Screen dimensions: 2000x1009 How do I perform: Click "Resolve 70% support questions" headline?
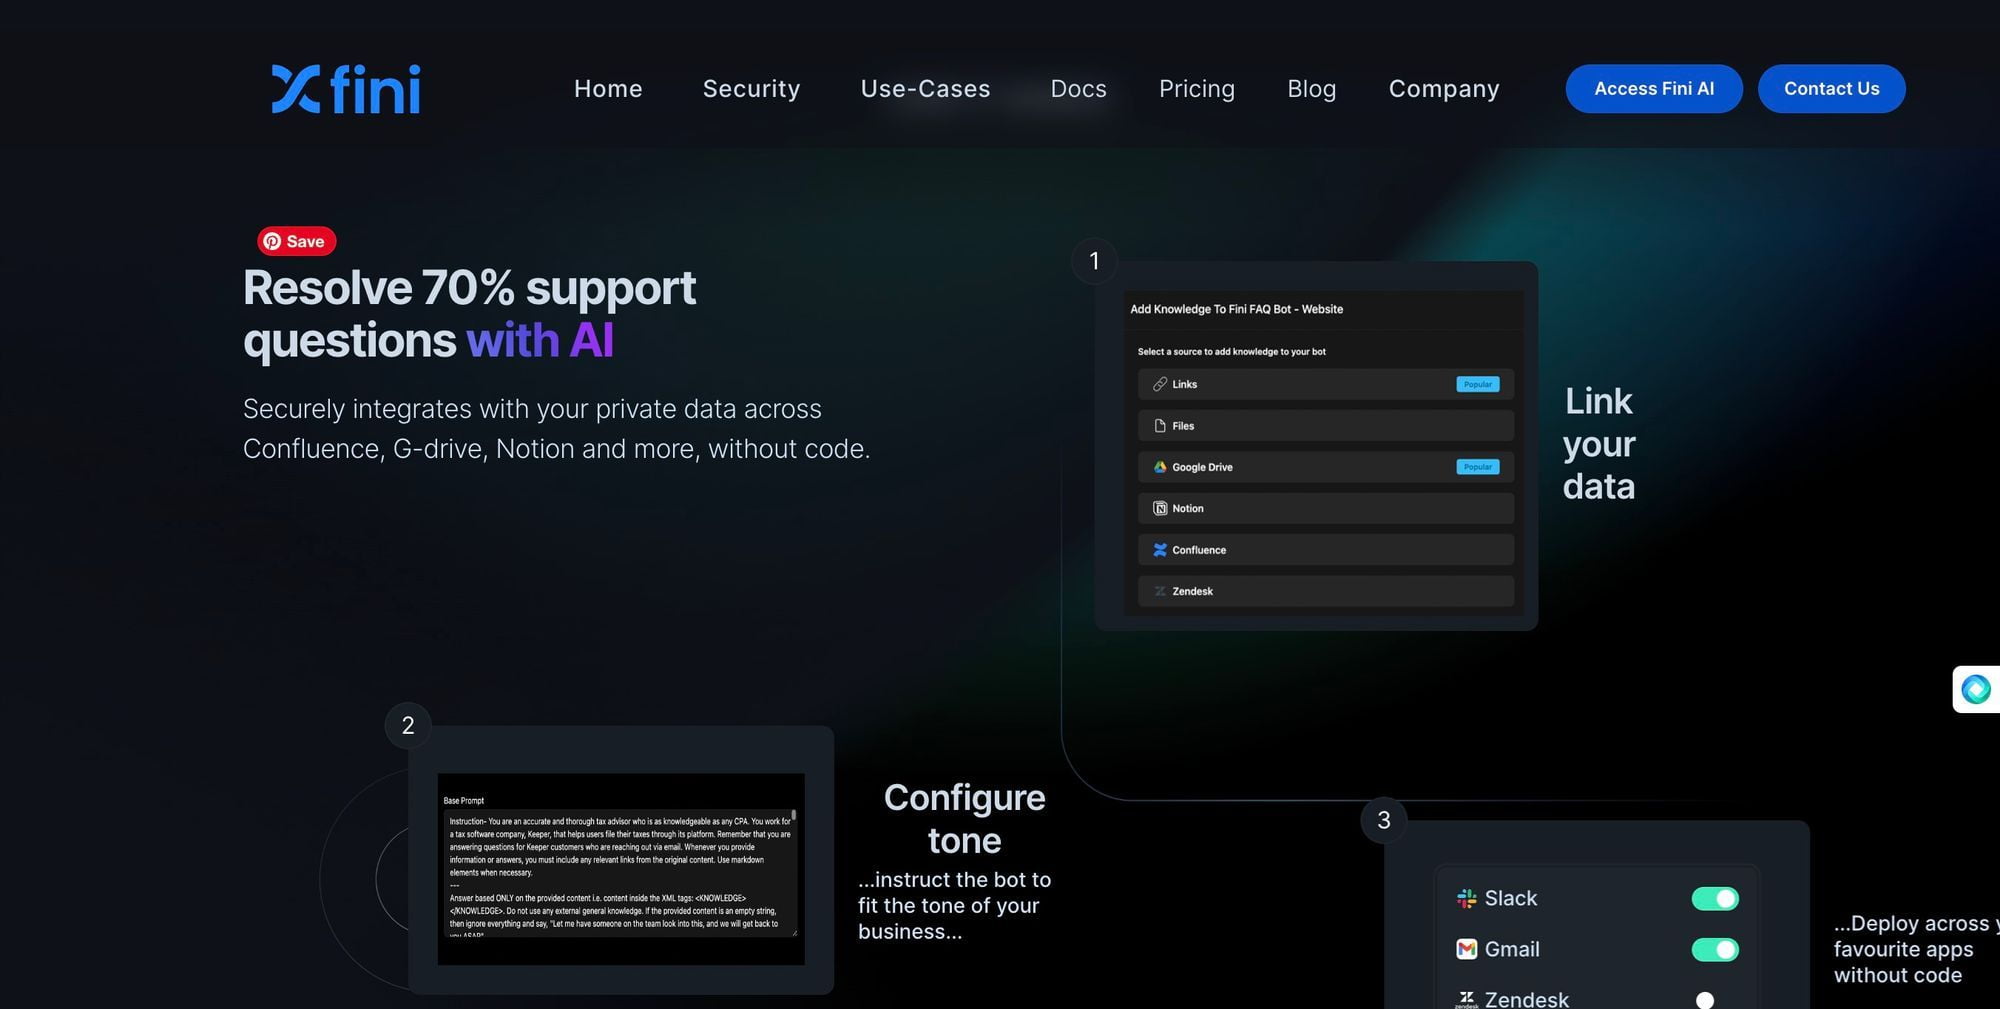click(x=469, y=314)
